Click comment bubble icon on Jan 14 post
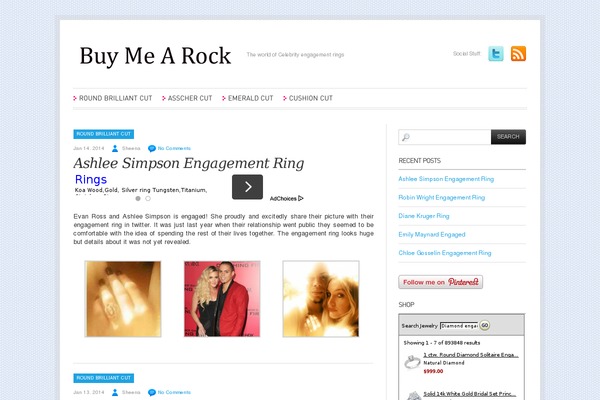The image size is (600, 400). (x=152, y=148)
